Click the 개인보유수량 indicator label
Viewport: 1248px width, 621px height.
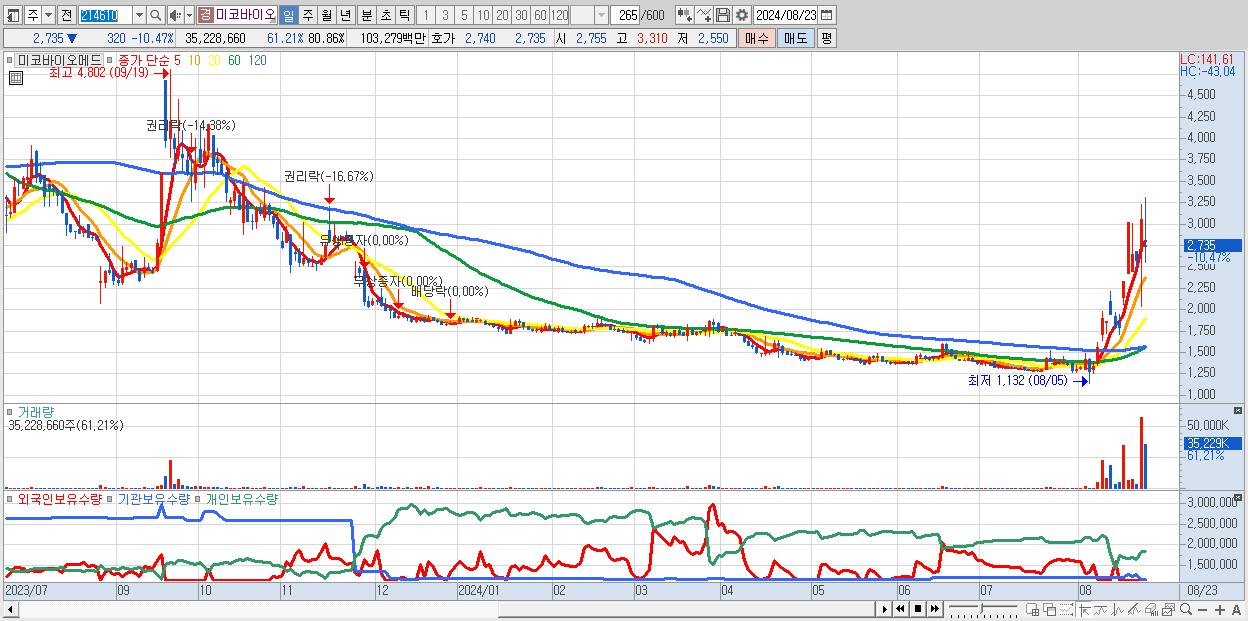pyautogui.click(x=241, y=499)
